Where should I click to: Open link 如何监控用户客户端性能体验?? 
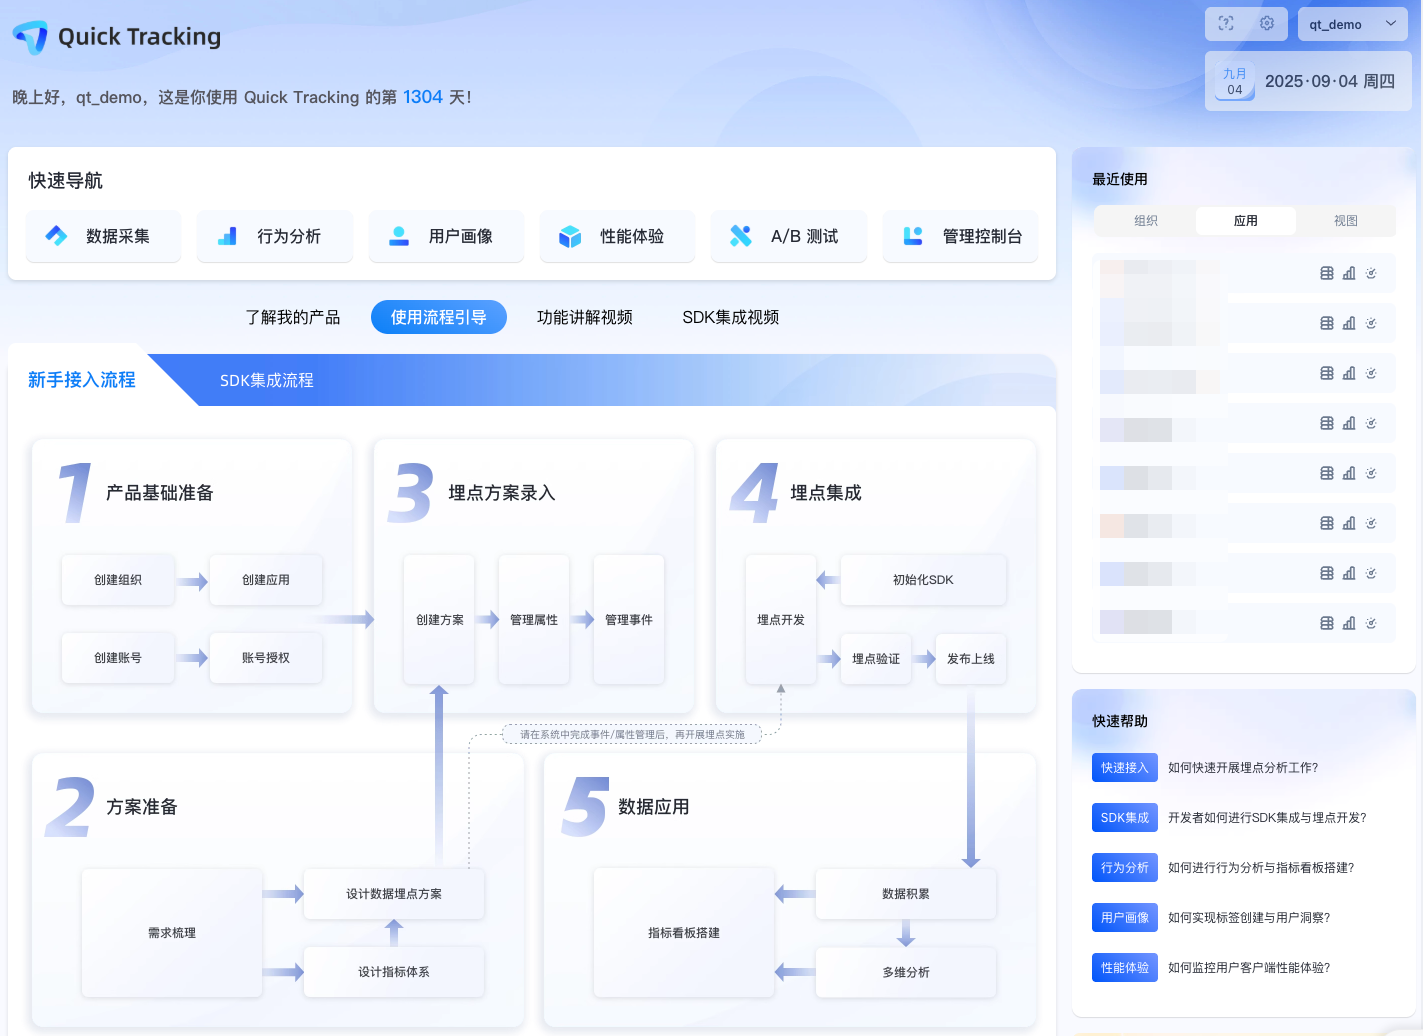pyautogui.click(x=1249, y=968)
